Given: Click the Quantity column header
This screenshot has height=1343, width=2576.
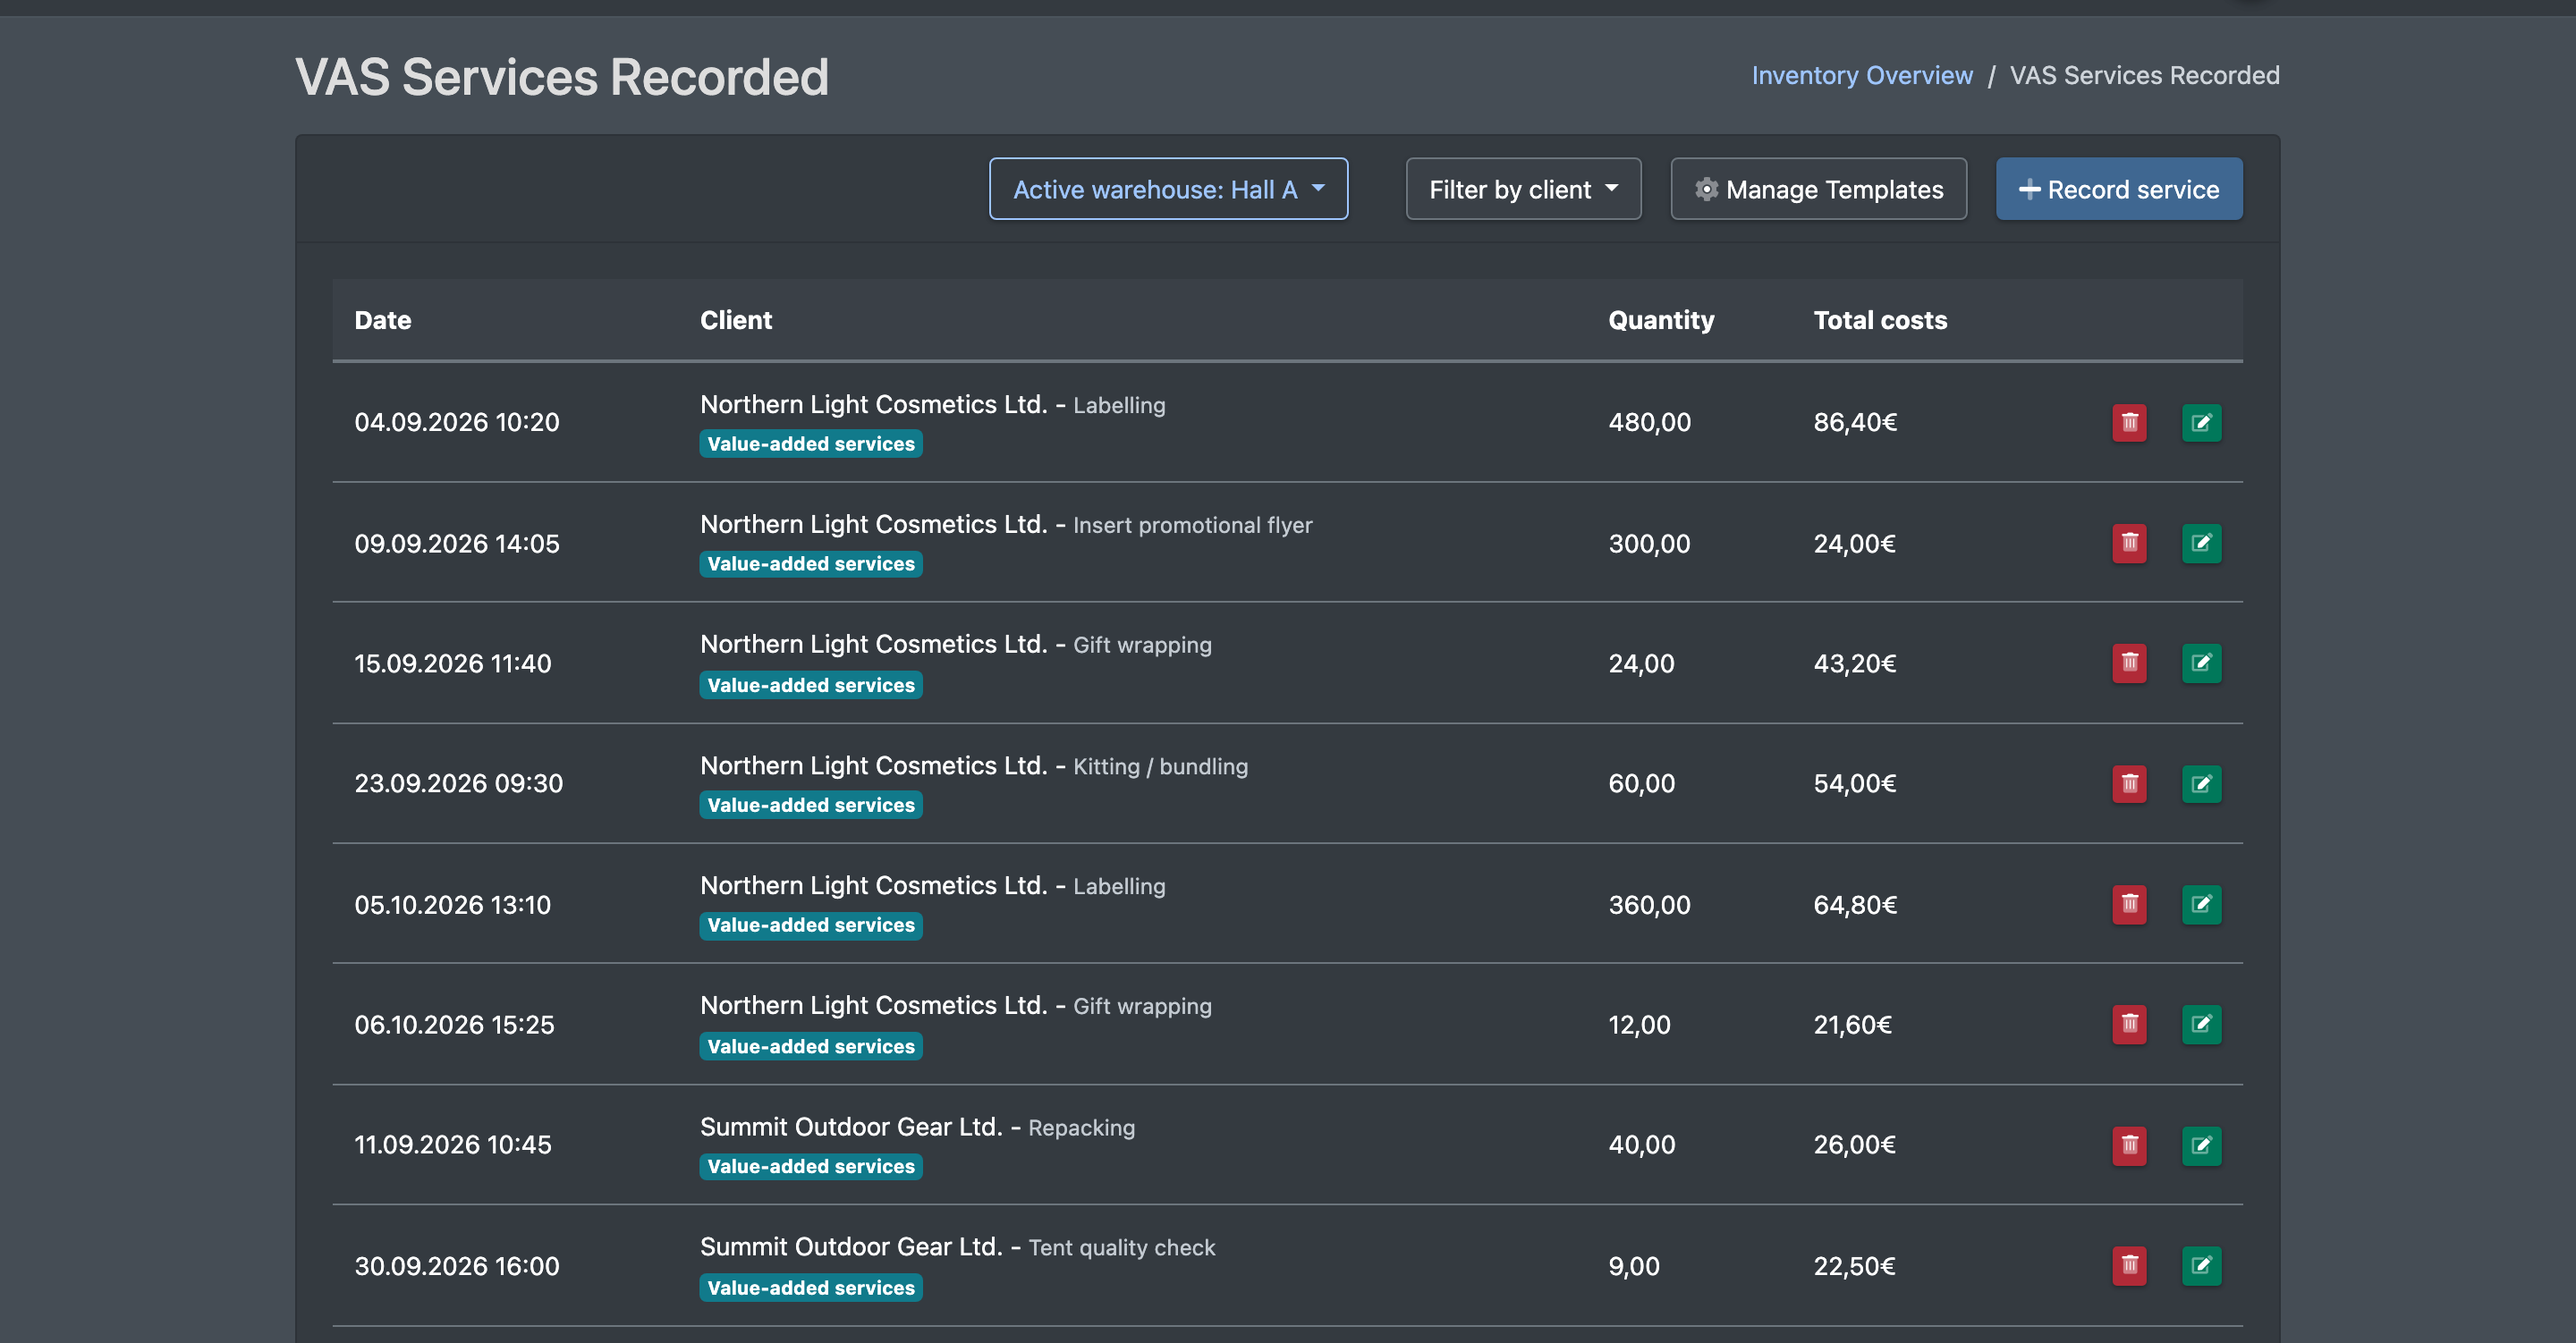Looking at the screenshot, I should (x=1661, y=320).
